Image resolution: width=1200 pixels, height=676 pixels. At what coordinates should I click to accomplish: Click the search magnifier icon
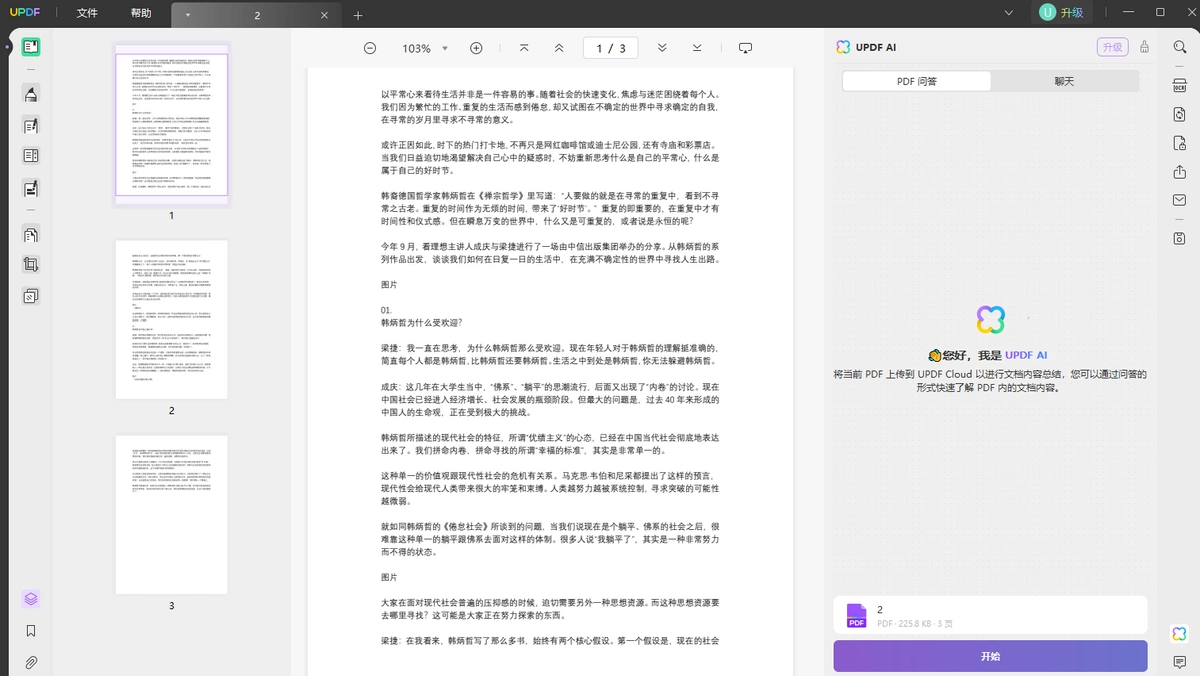point(1180,47)
